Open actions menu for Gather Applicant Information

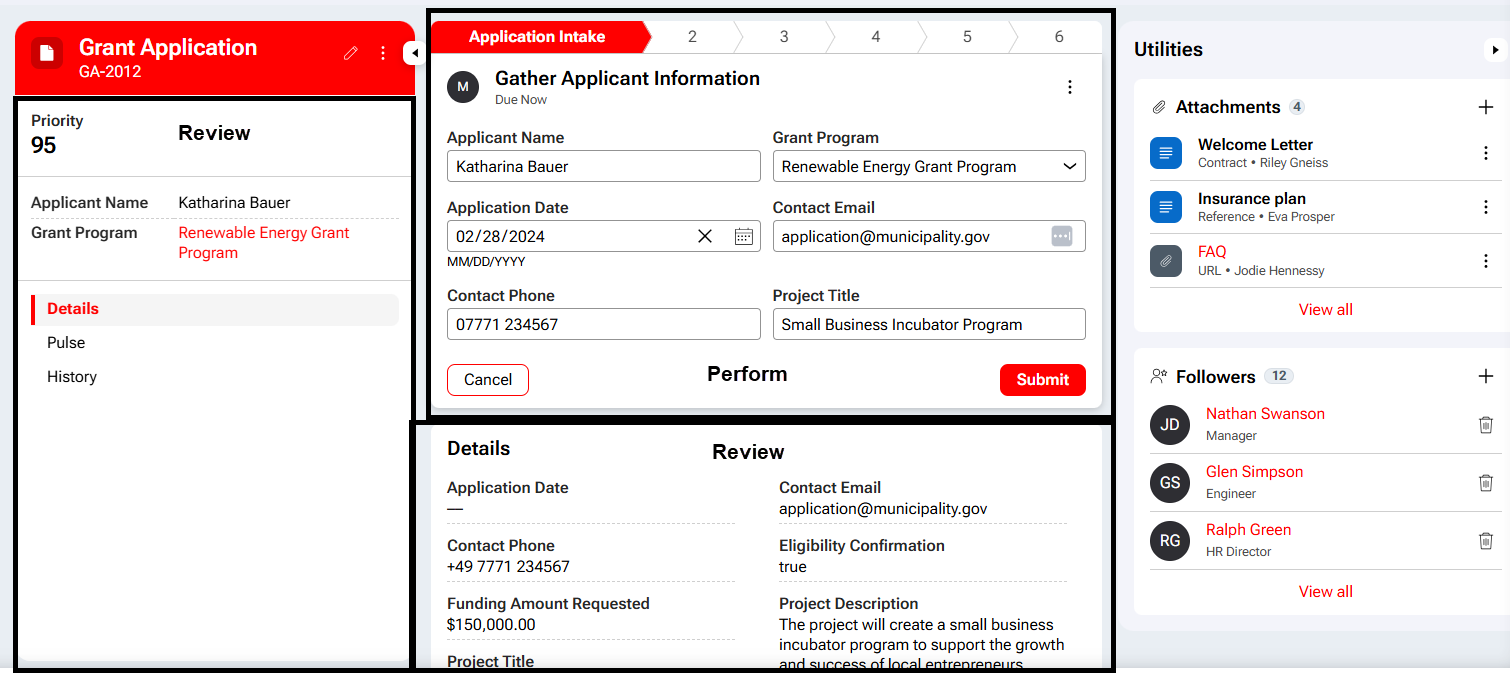click(1070, 87)
